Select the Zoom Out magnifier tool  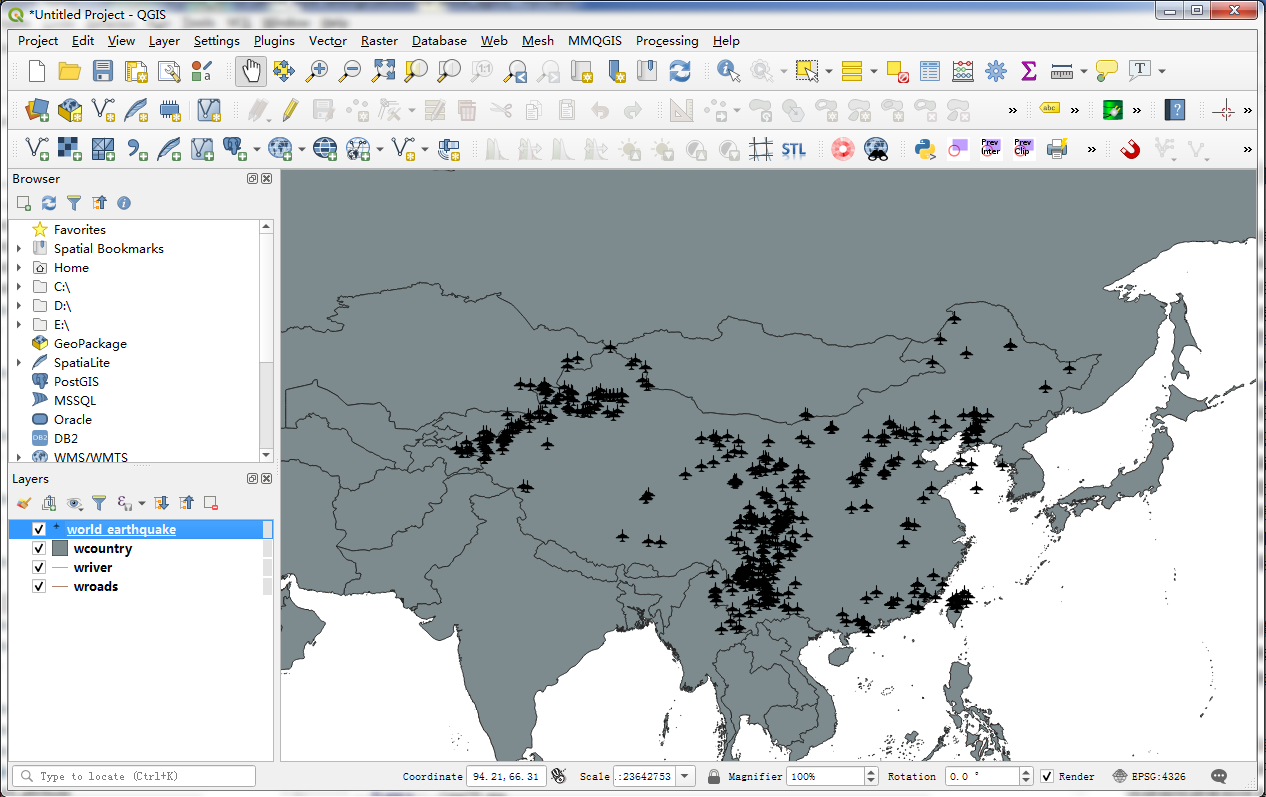[x=350, y=71]
